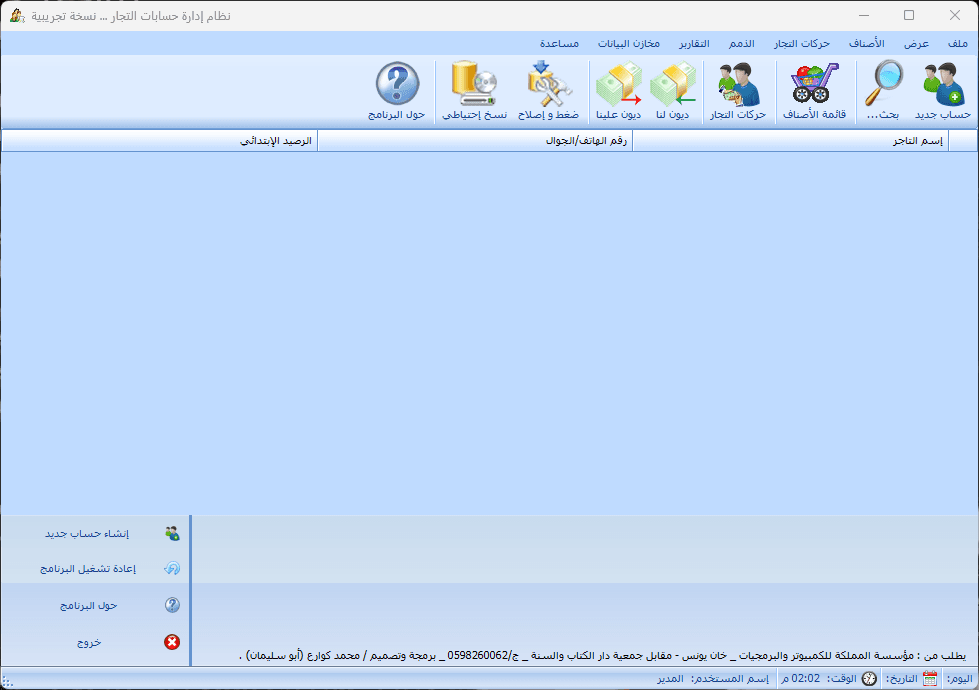Screen dimensions: 979x690
Task: Click the clock icon in status bar
Action: 869,678
